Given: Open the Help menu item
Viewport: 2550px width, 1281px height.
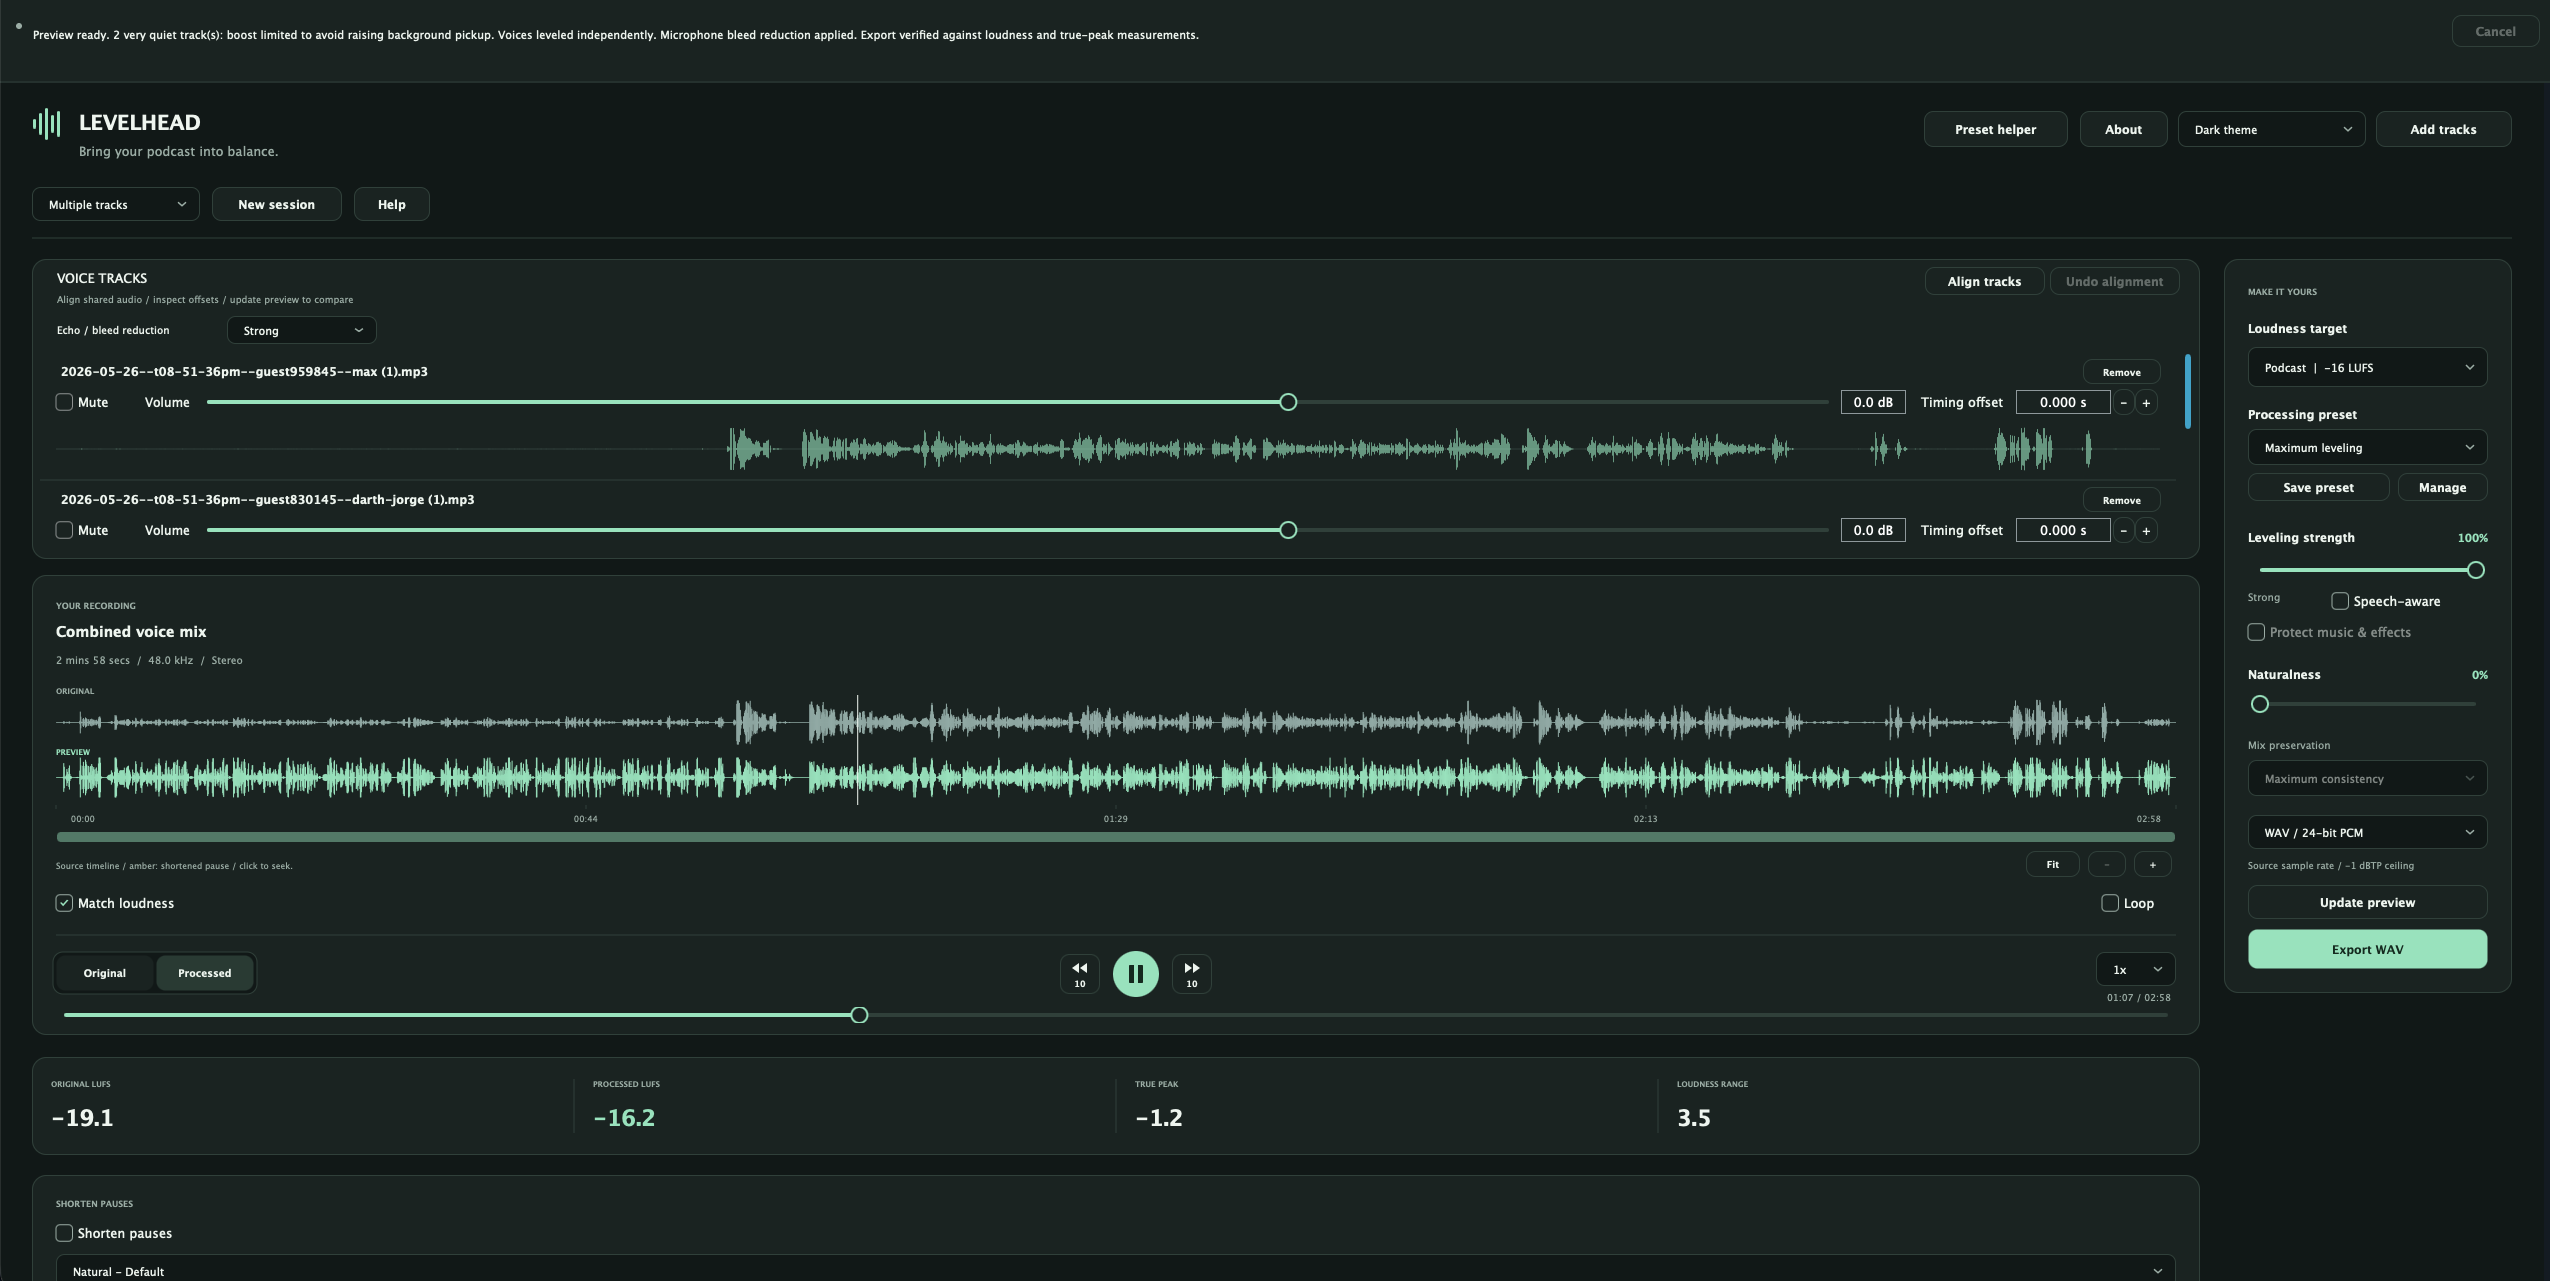Looking at the screenshot, I should coord(391,205).
